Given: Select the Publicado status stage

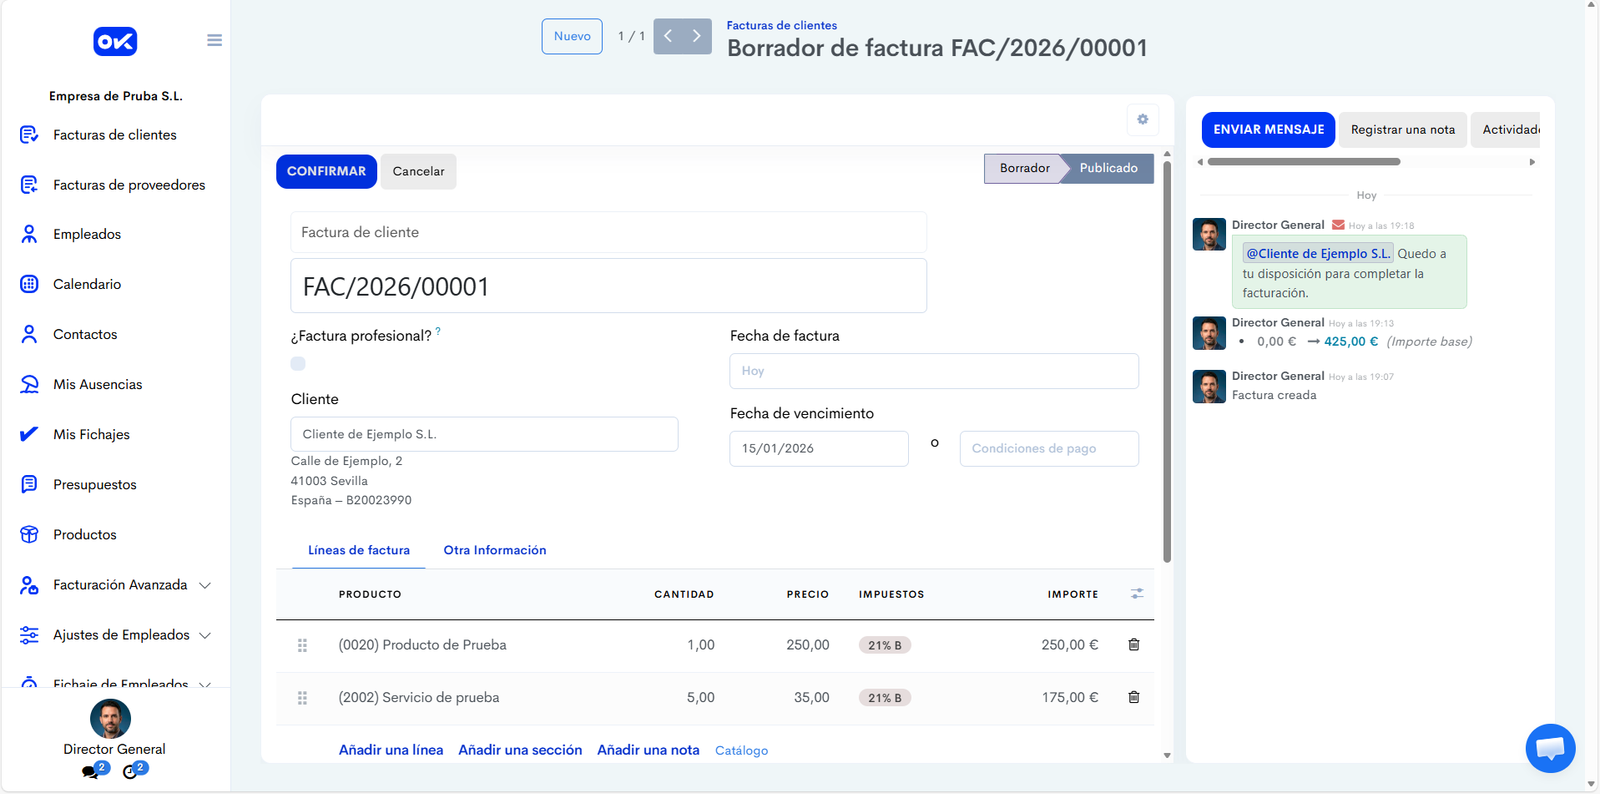Looking at the screenshot, I should click(1108, 168).
